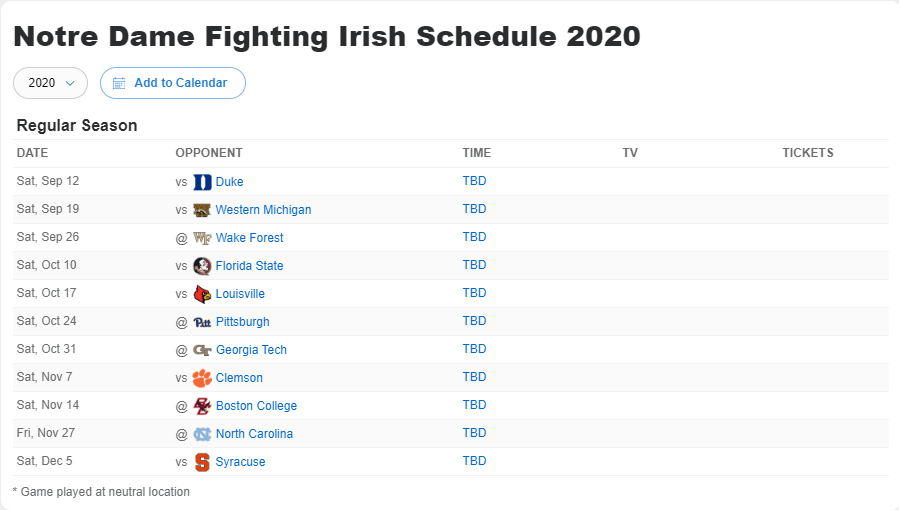Screen dimensions: 899x510
Task: Click the TICKETS column header
Action: 808,153
